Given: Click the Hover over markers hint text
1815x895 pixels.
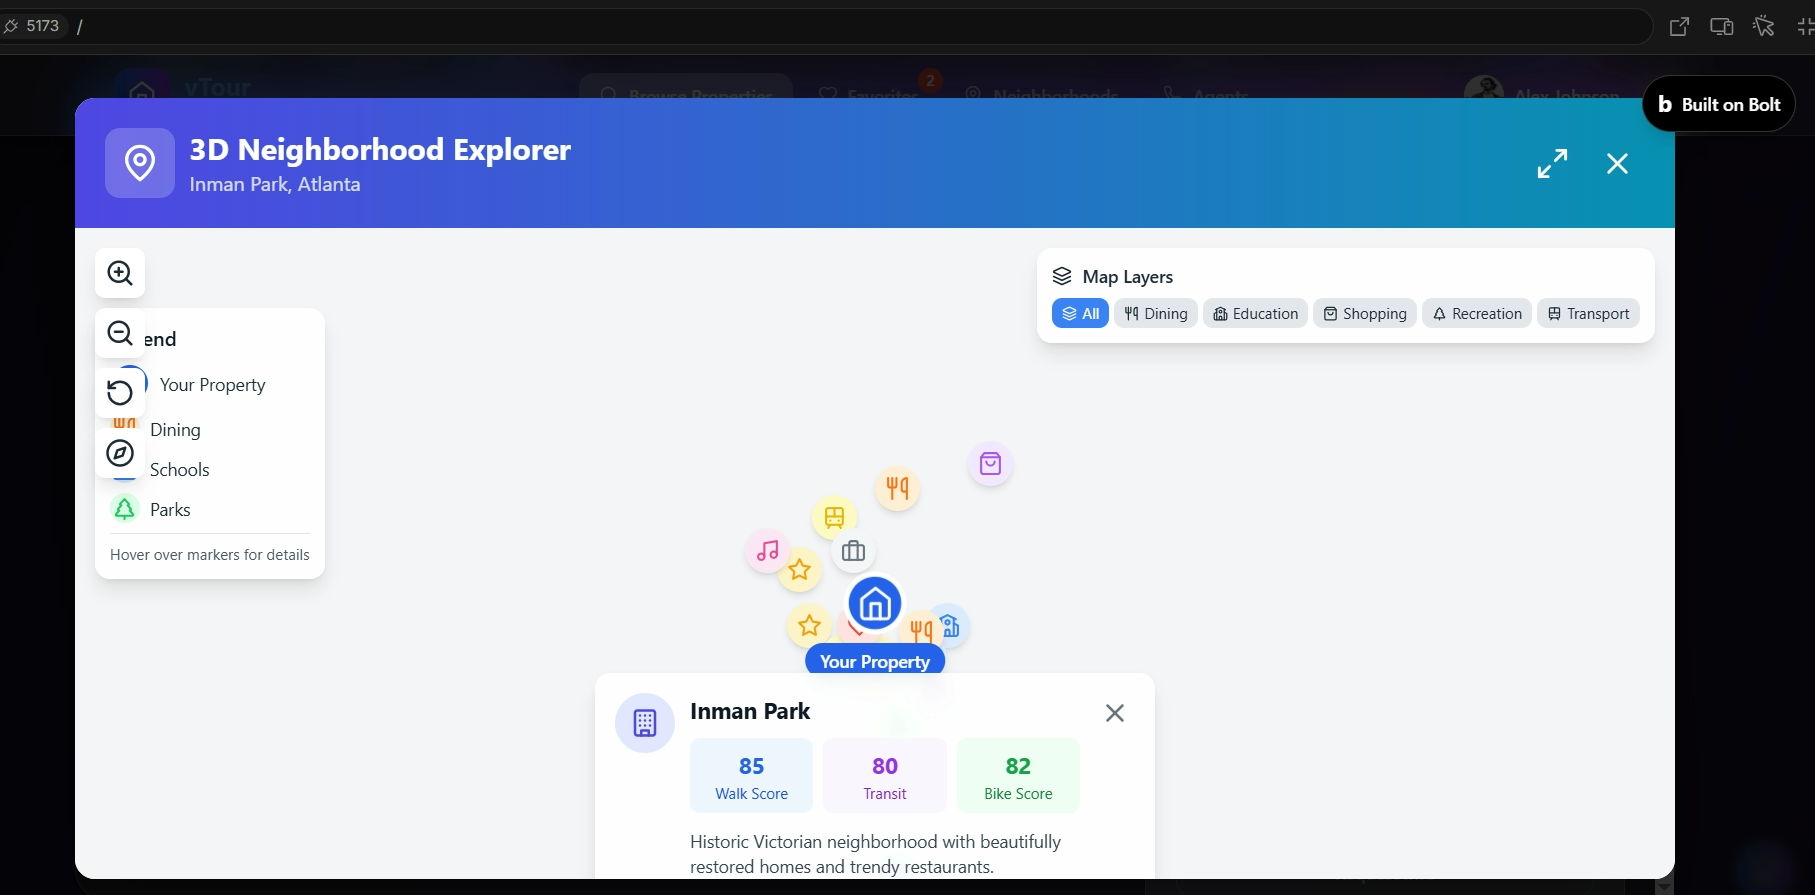Looking at the screenshot, I should click(210, 554).
